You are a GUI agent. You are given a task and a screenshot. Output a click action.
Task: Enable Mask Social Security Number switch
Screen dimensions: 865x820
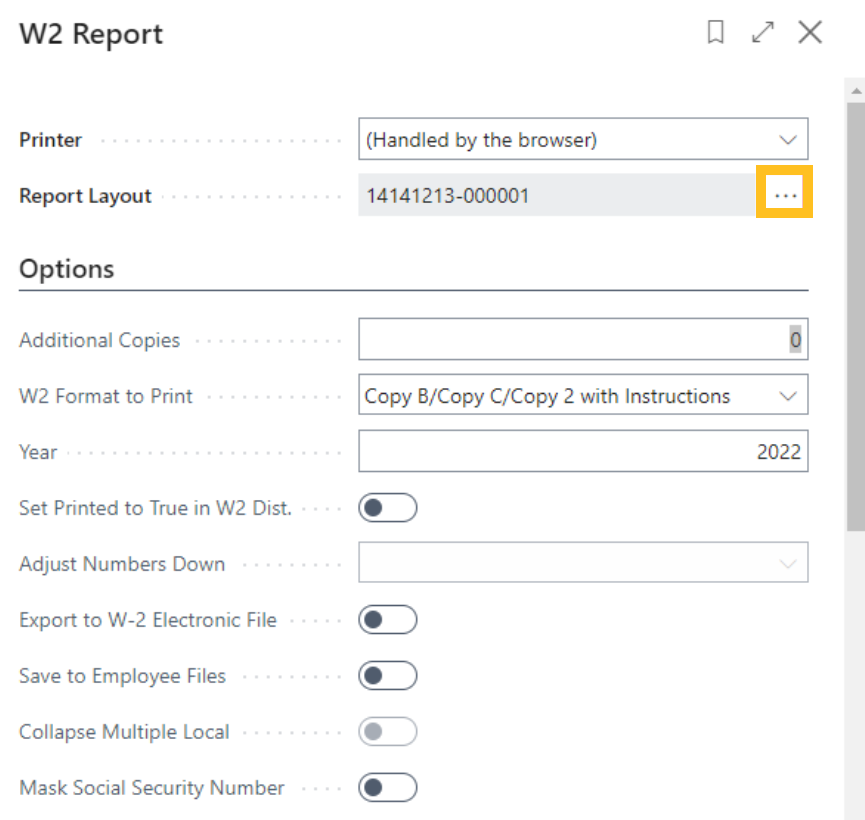point(387,788)
